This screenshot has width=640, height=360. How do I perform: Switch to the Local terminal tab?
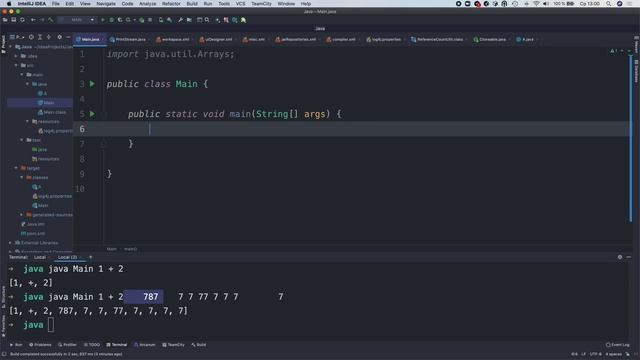tap(40, 257)
